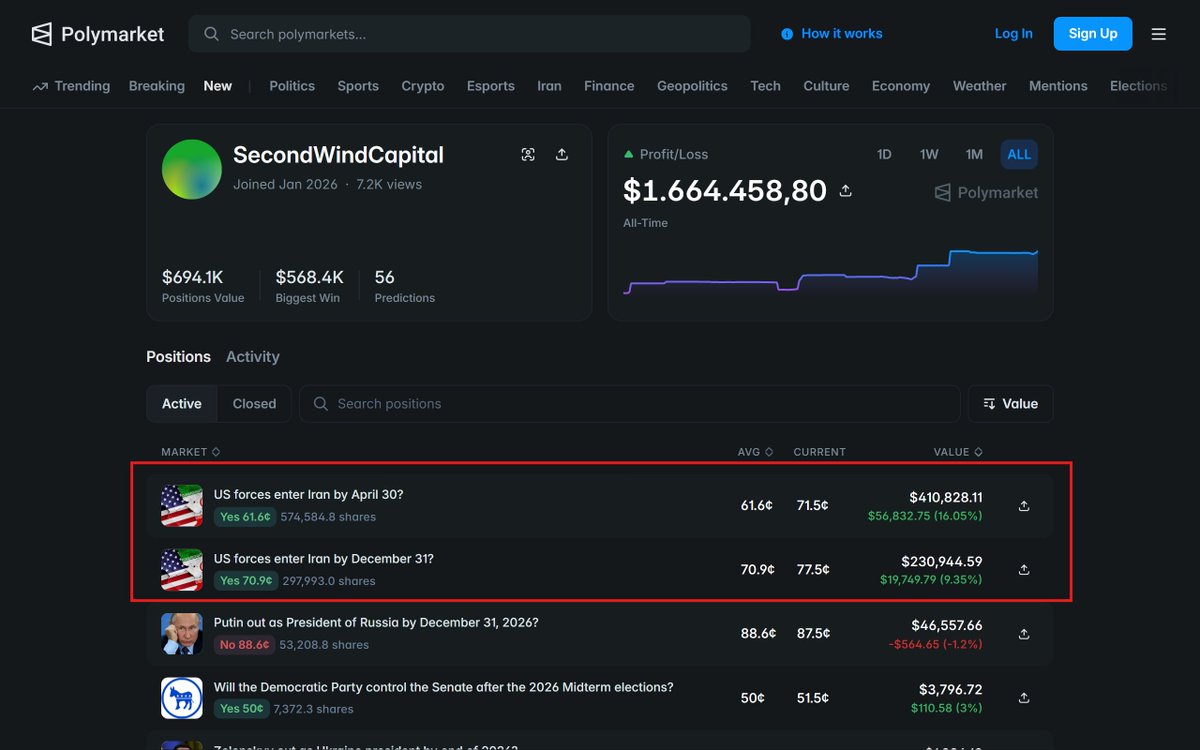Open Putin market thumbnail image
The image size is (1200, 750).
[x=182, y=634]
